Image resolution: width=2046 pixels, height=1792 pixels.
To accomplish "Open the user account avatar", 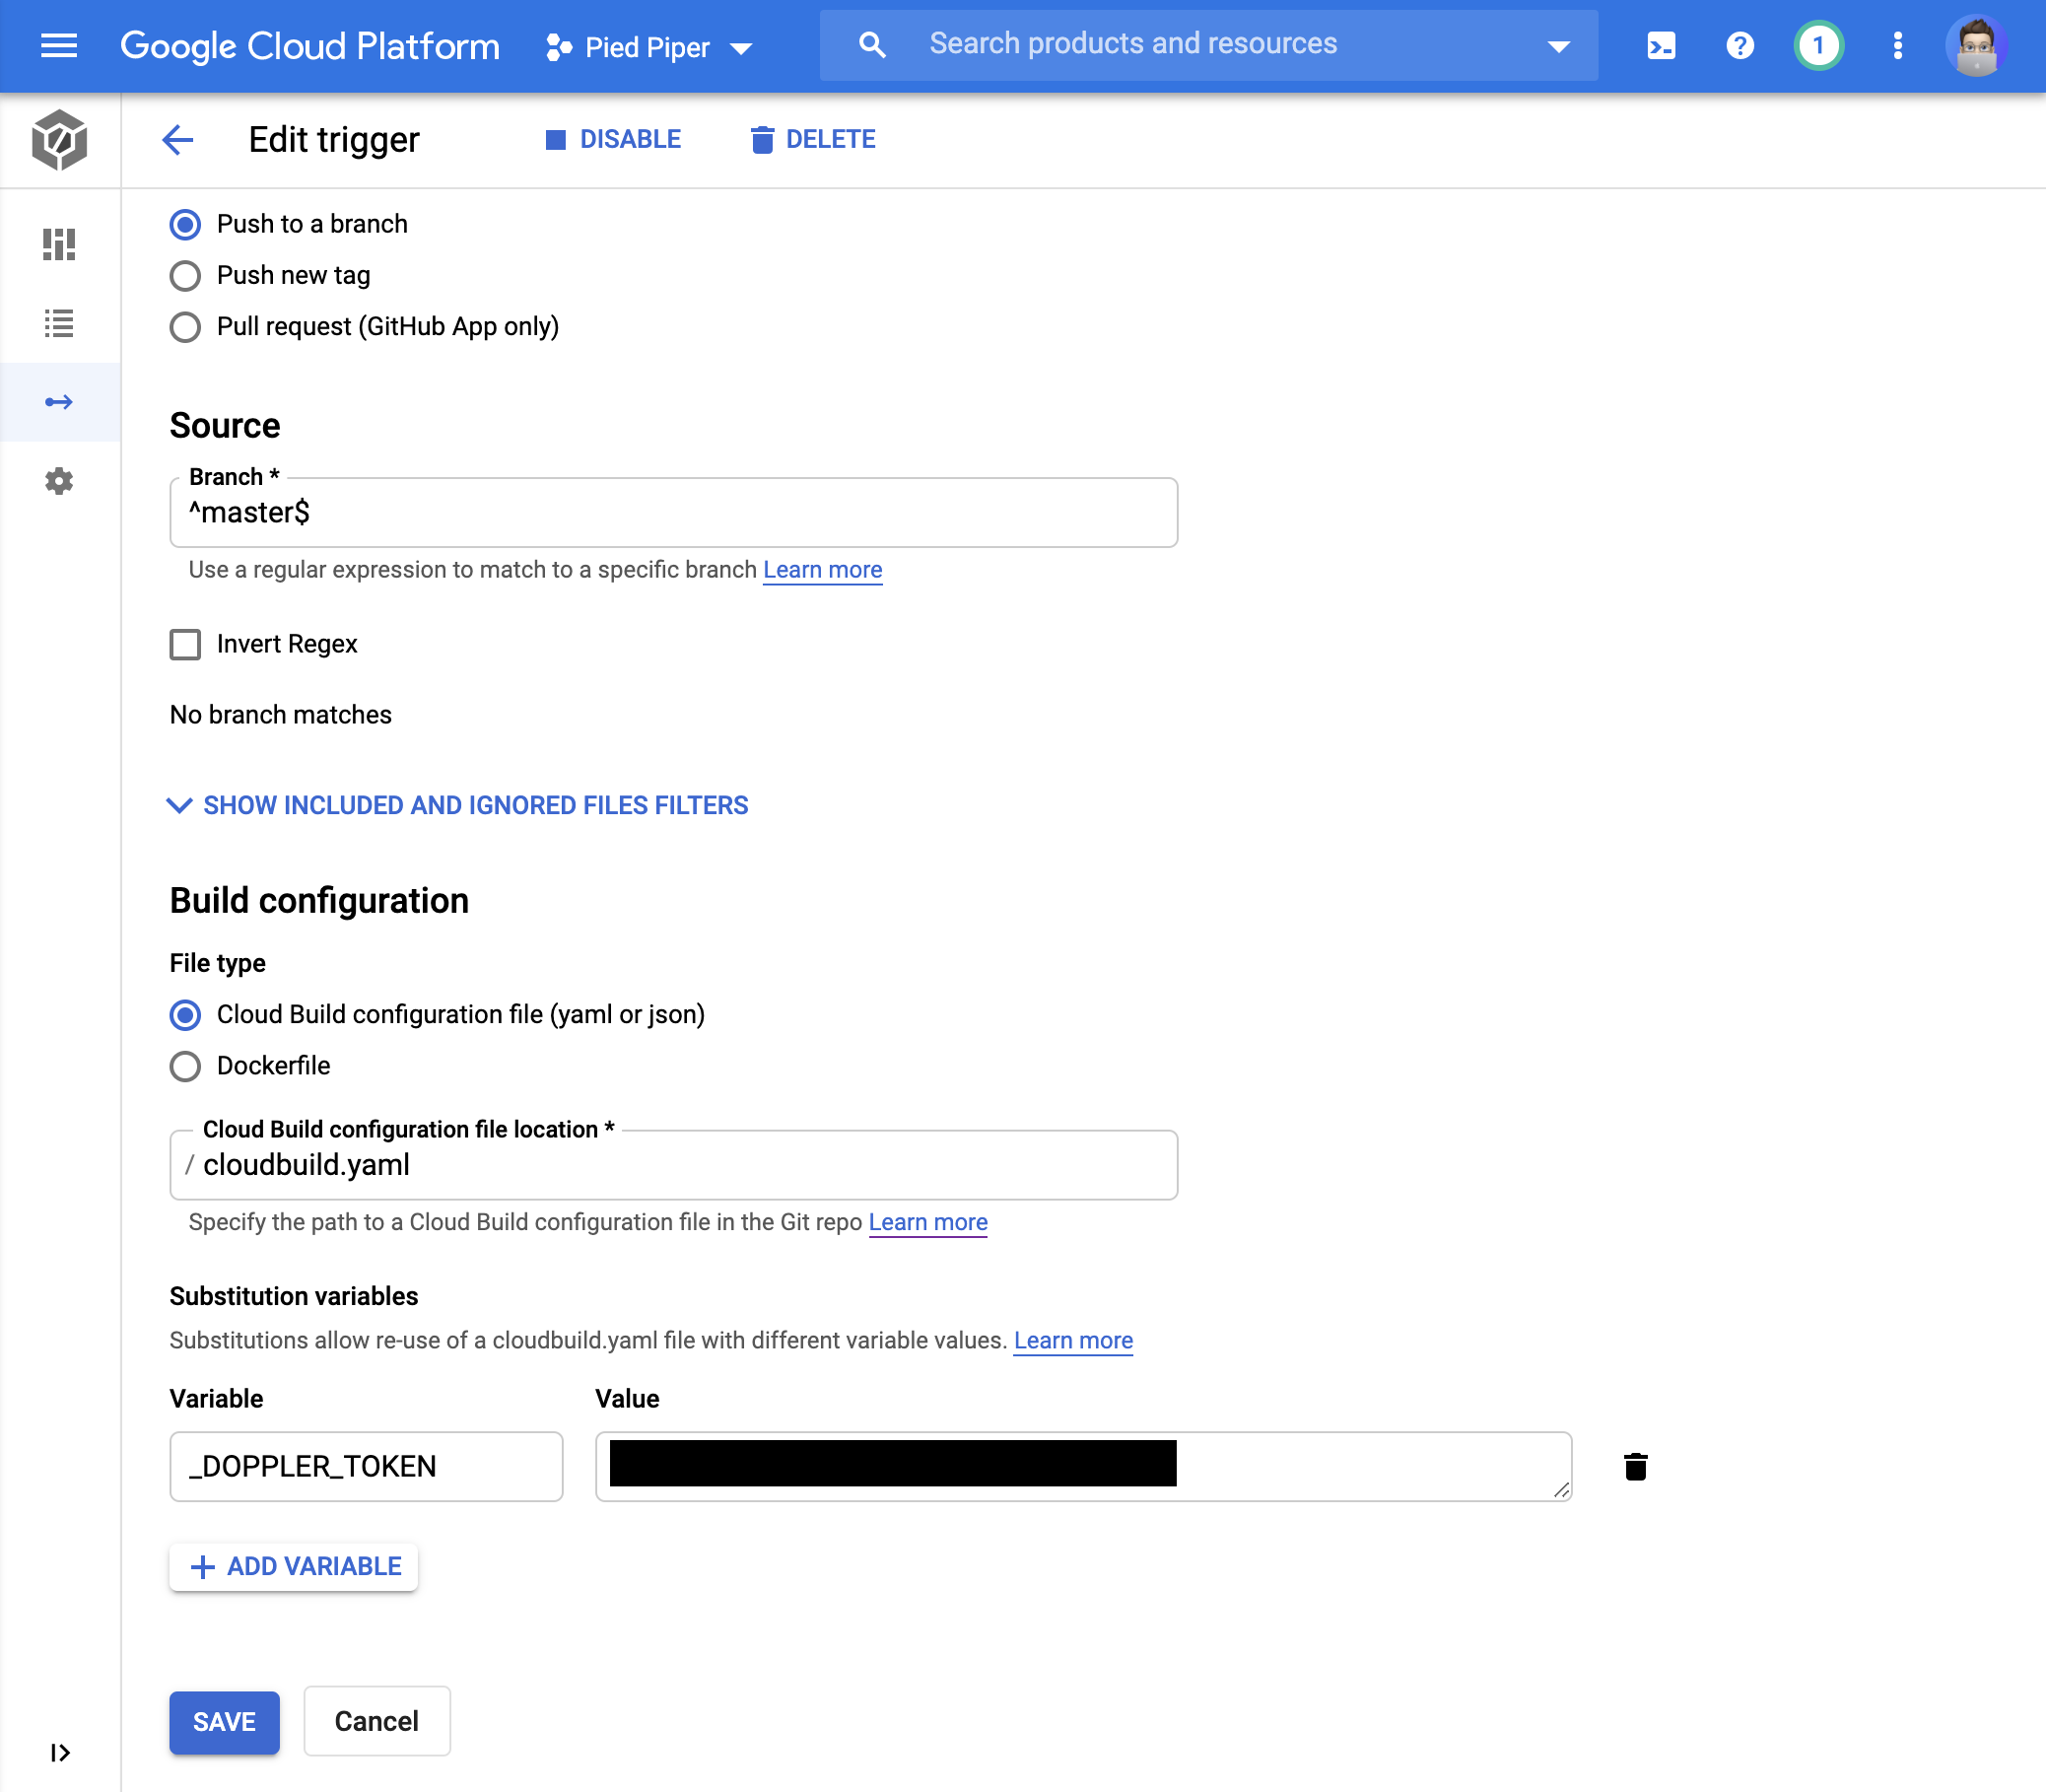I will [1976, 46].
